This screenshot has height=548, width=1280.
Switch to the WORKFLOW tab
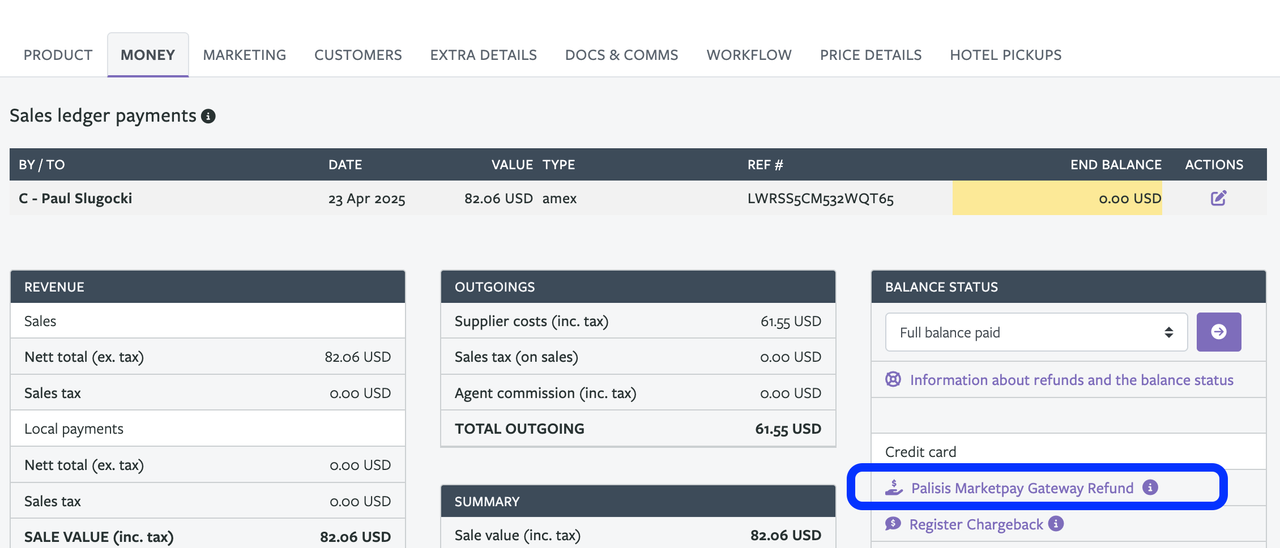pyautogui.click(x=749, y=55)
